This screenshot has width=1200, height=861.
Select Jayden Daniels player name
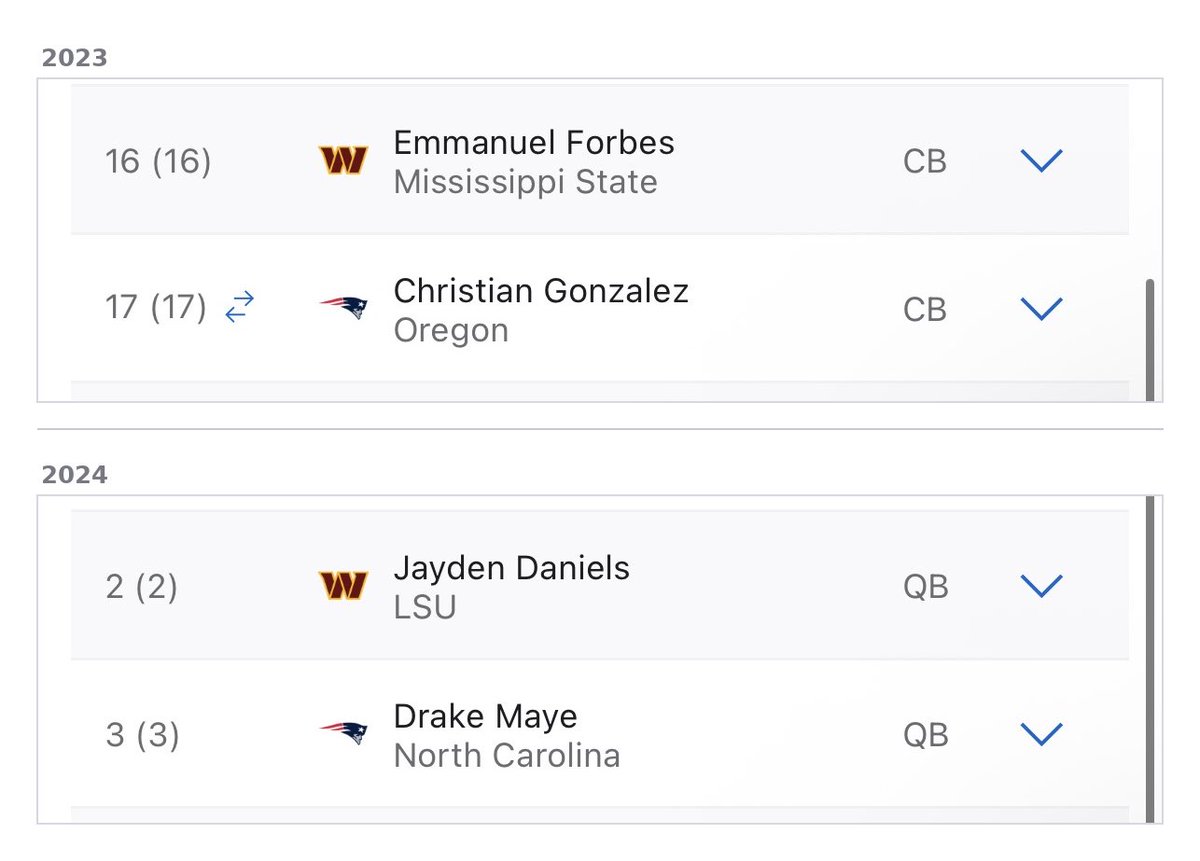(x=512, y=569)
